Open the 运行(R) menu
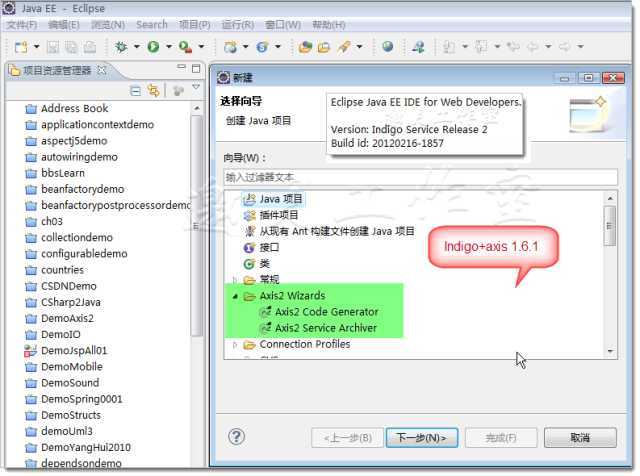This screenshot has width=640, height=476. [x=238, y=25]
